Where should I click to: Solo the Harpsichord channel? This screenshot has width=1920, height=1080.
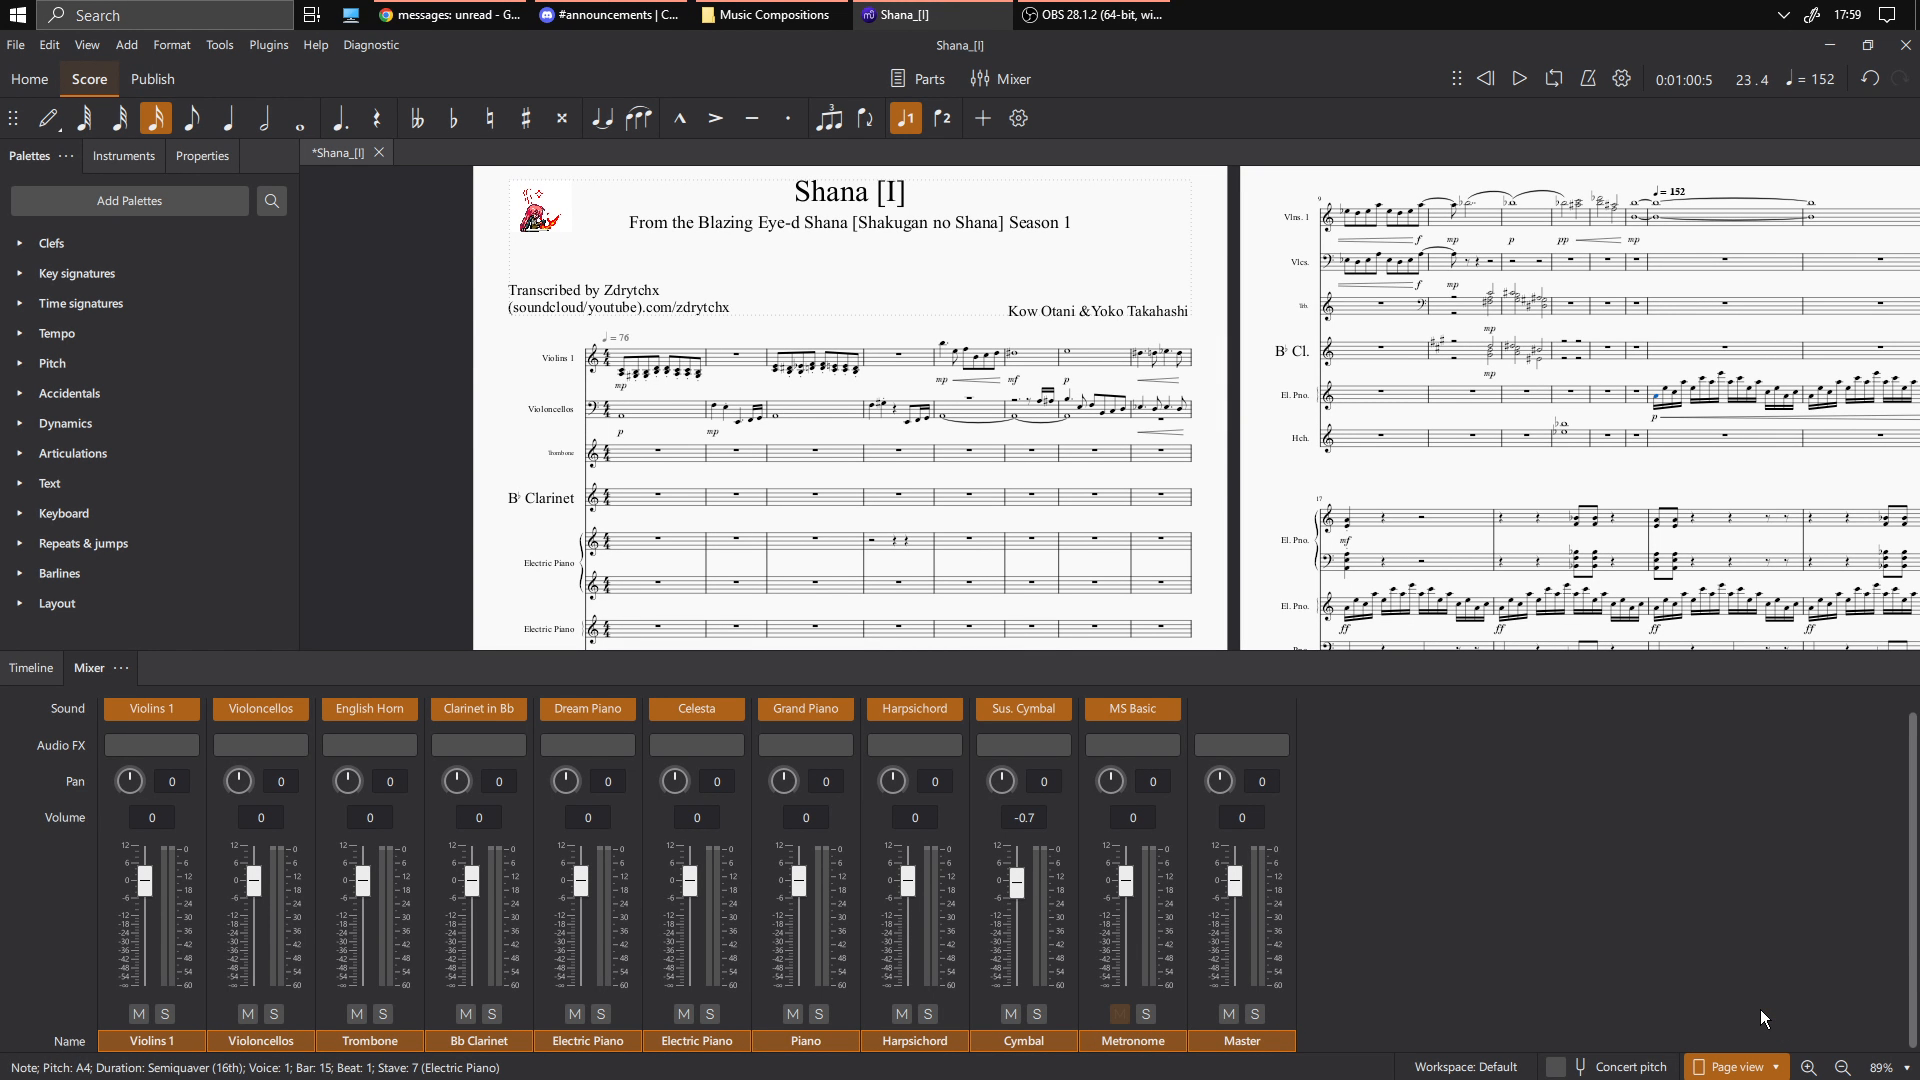point(928,1014)
